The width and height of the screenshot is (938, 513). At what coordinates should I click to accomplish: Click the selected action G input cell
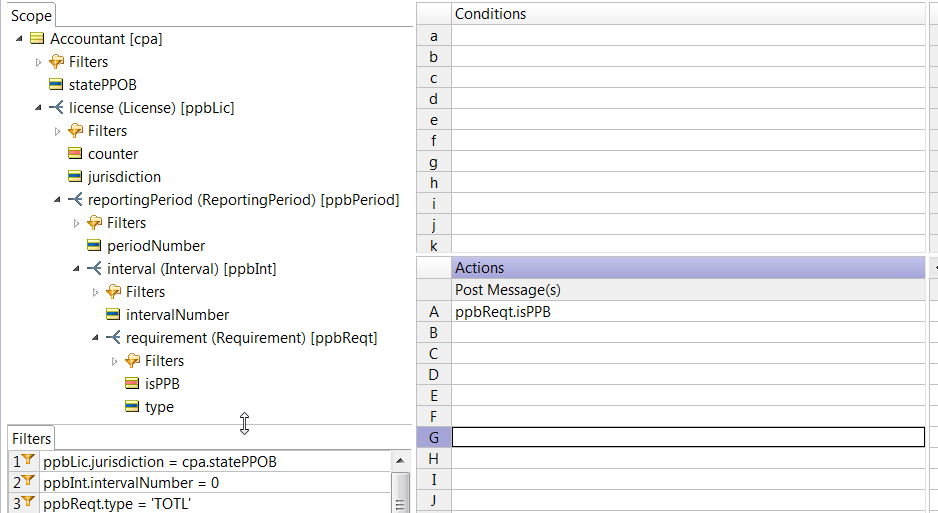688,437
